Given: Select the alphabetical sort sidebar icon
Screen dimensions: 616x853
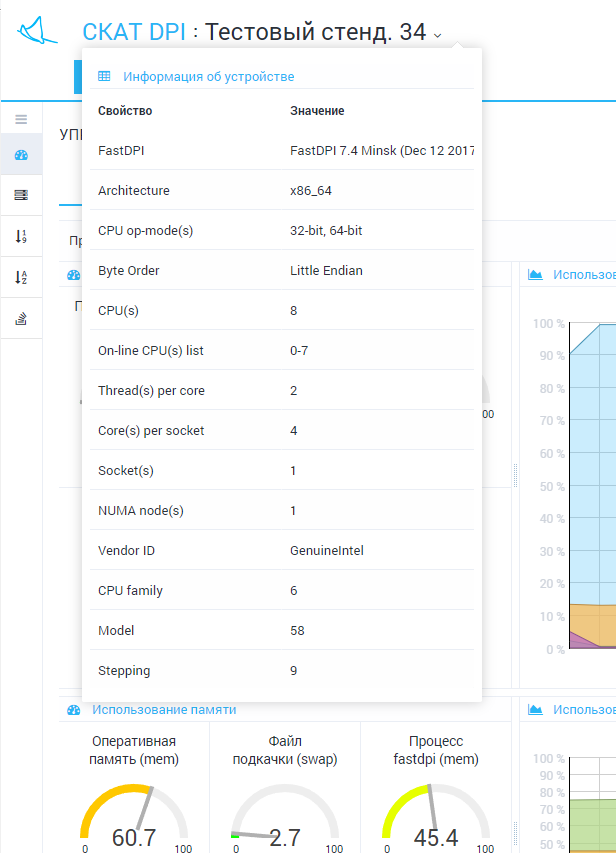Looking at the screenshot, I should (x=21, y=278).
